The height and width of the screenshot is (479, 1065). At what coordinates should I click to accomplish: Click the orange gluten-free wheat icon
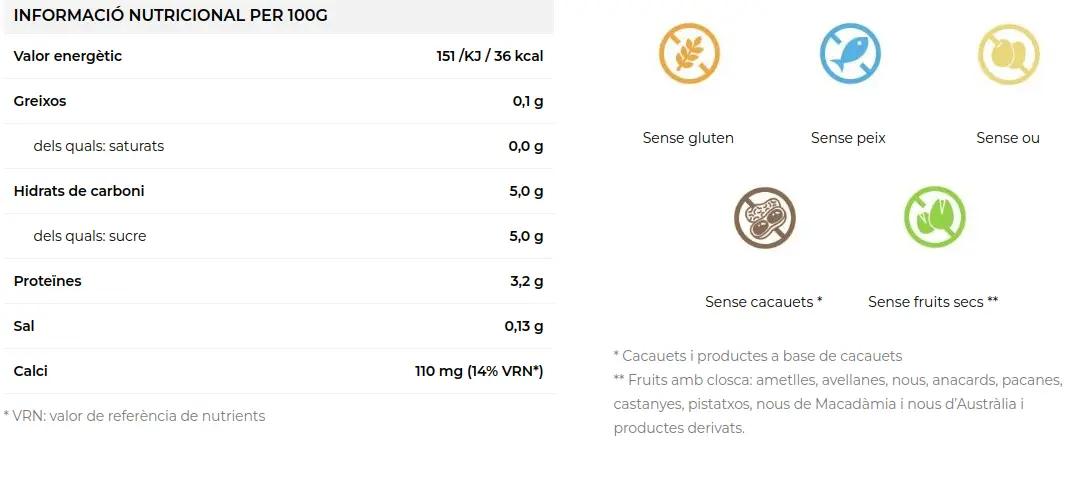[x=689, y=53]
